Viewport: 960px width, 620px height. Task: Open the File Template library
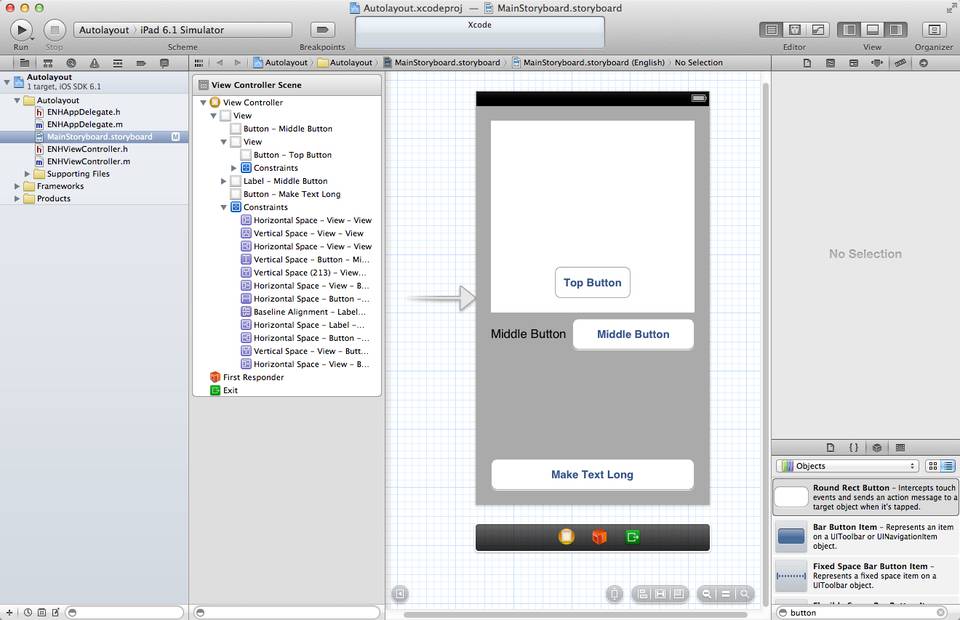pos(830,447)
